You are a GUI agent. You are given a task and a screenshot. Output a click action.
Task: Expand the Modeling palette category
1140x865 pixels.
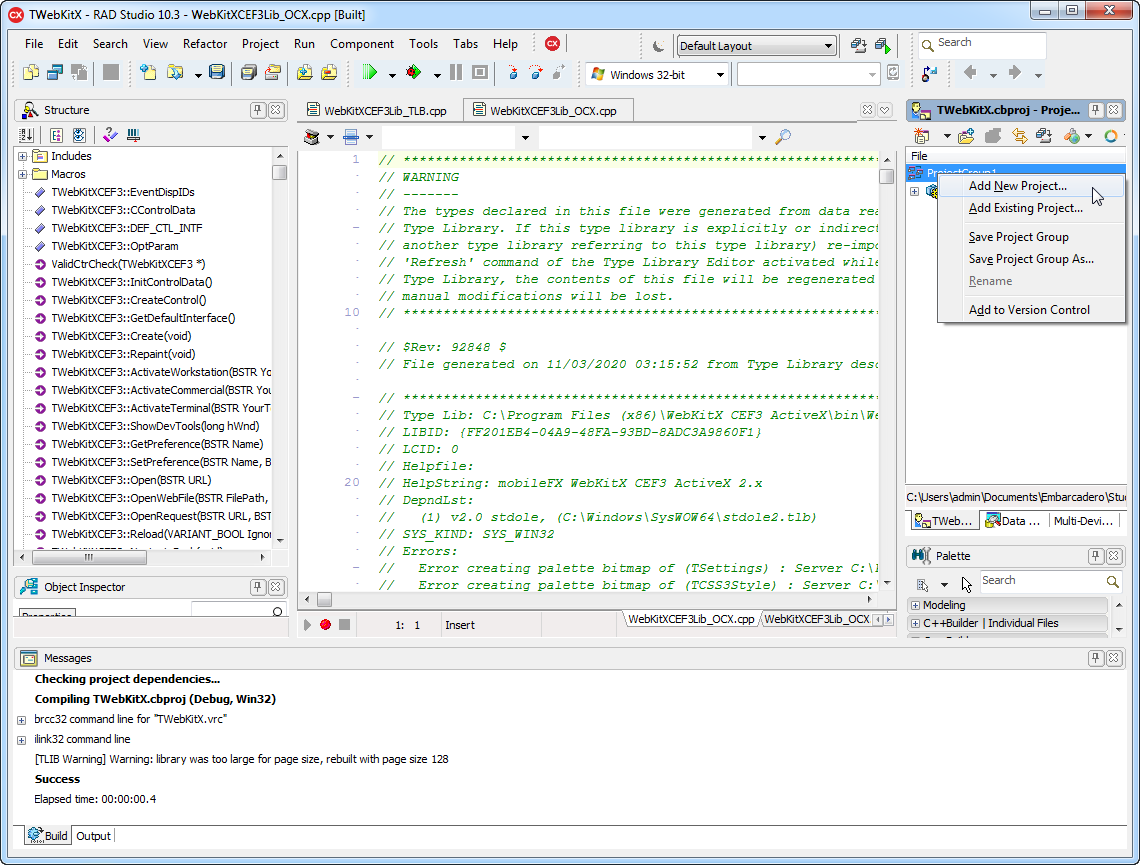tap(916, 605)
